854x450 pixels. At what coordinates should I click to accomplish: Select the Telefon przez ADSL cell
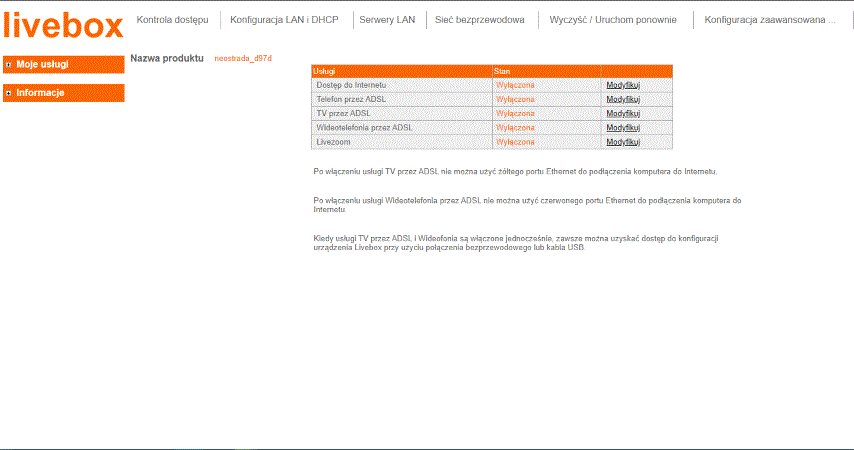(402, 99)
